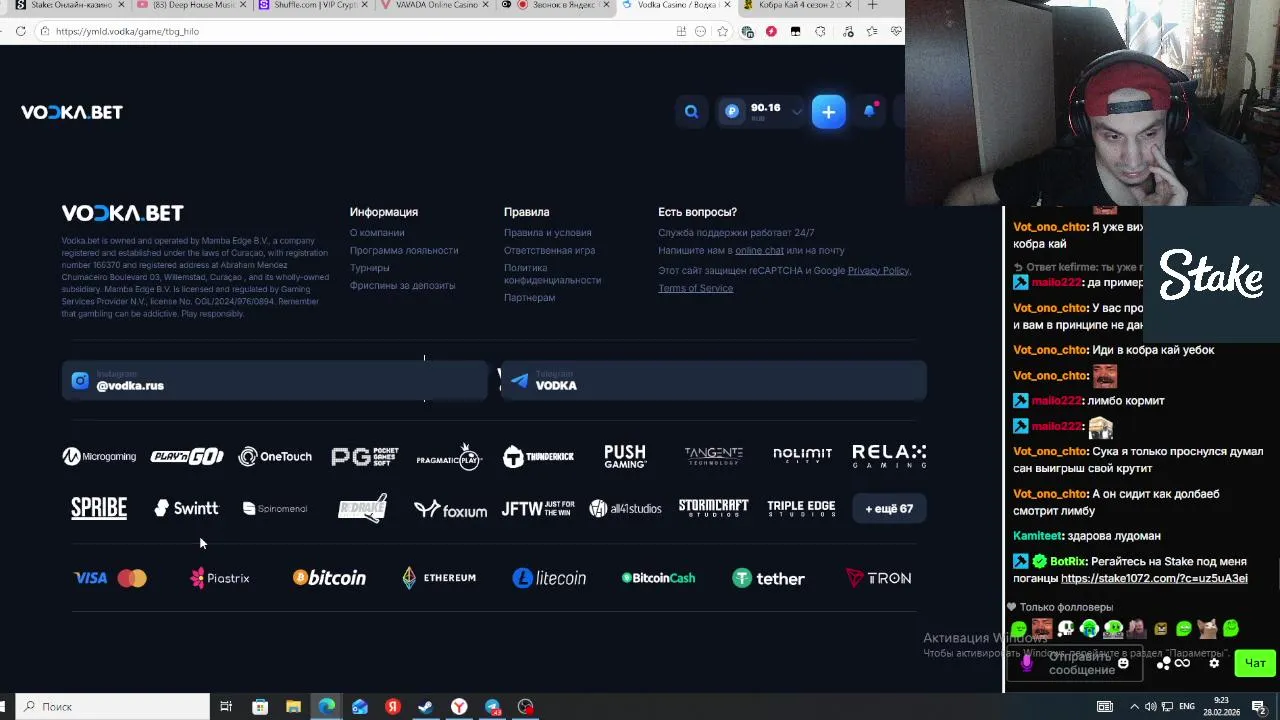Click the tether payment logo
1280x720 pixels.
point(768,578)
